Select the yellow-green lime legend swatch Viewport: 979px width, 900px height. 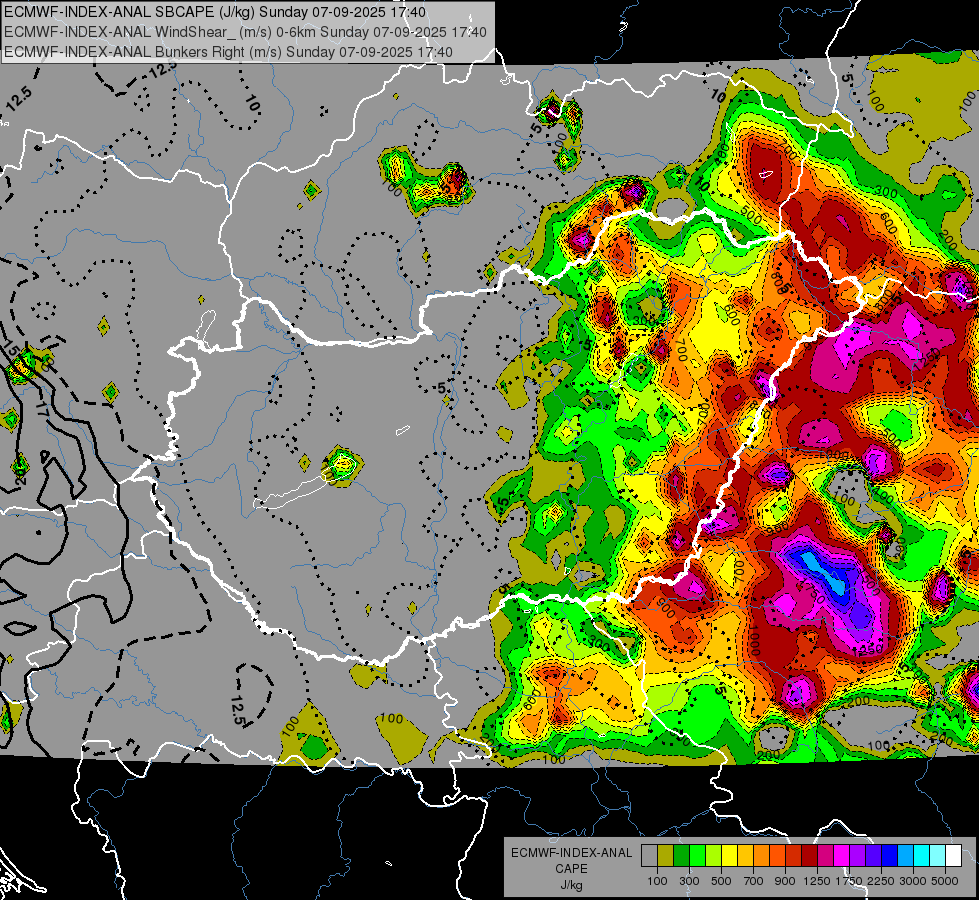713,855
